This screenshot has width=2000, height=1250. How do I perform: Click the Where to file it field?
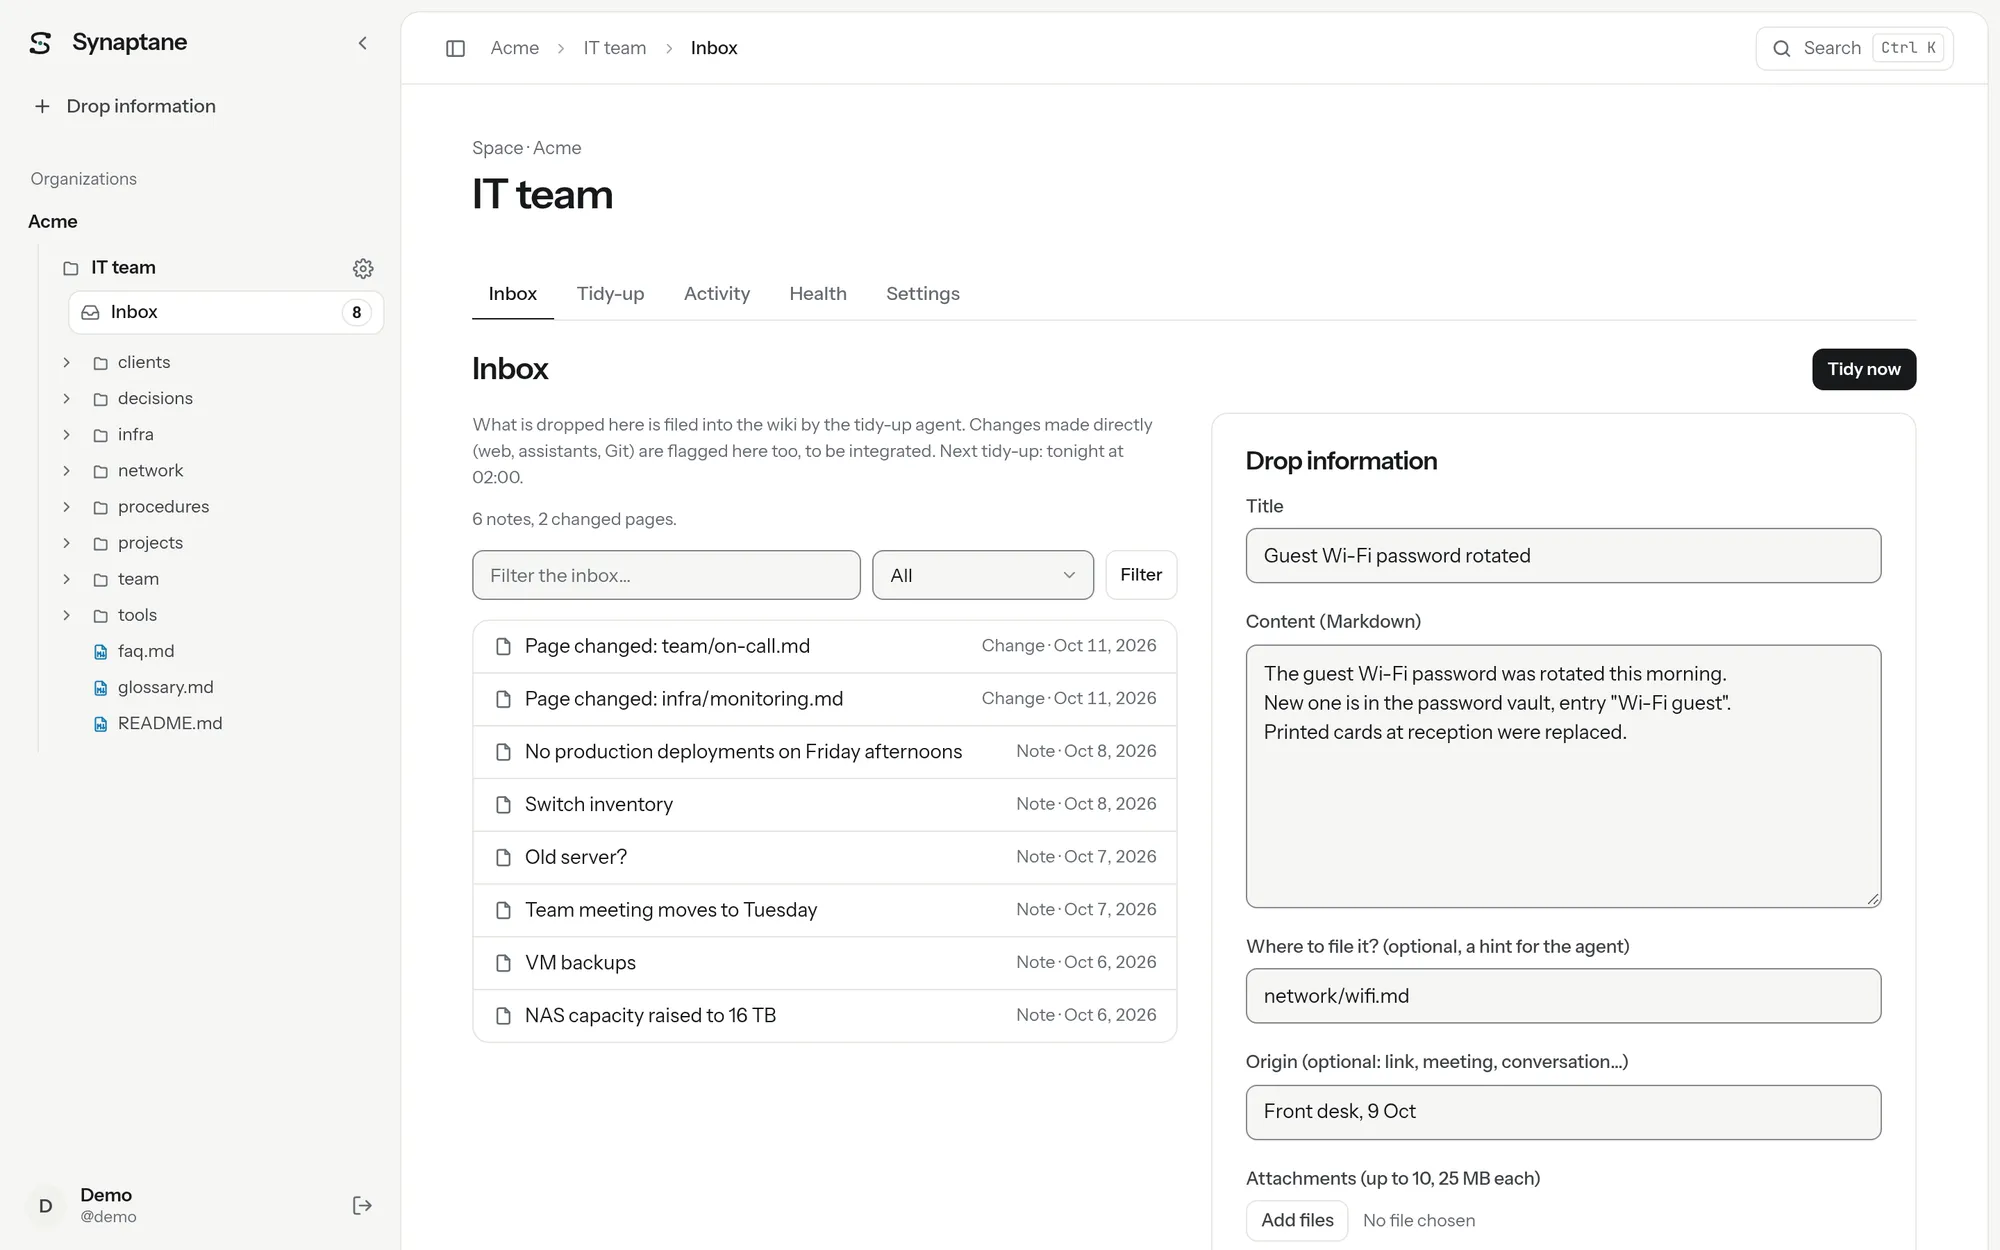point(1563,996)
